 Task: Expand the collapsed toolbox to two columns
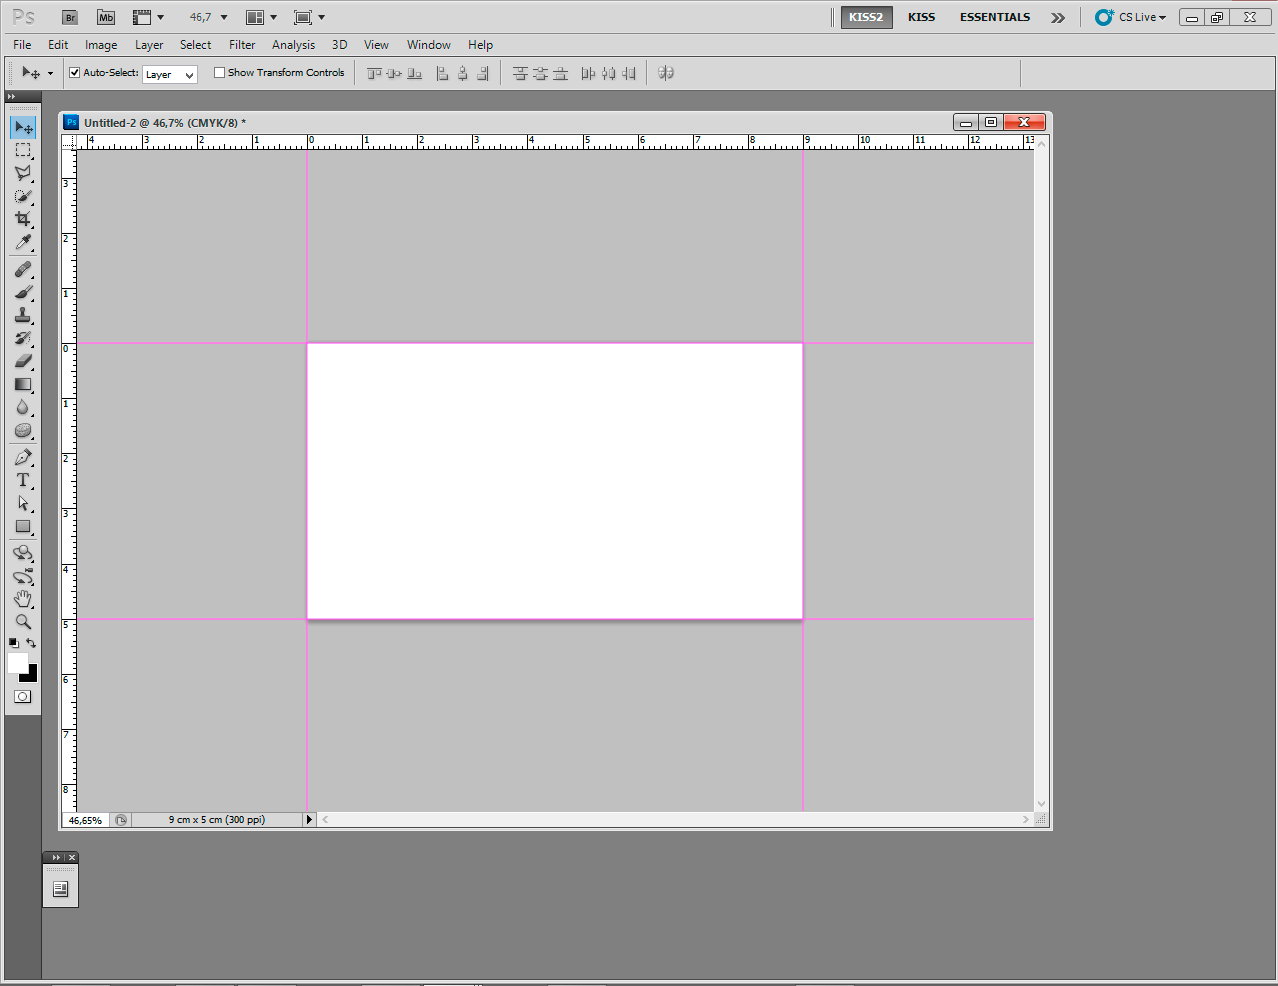pos(12,97)
